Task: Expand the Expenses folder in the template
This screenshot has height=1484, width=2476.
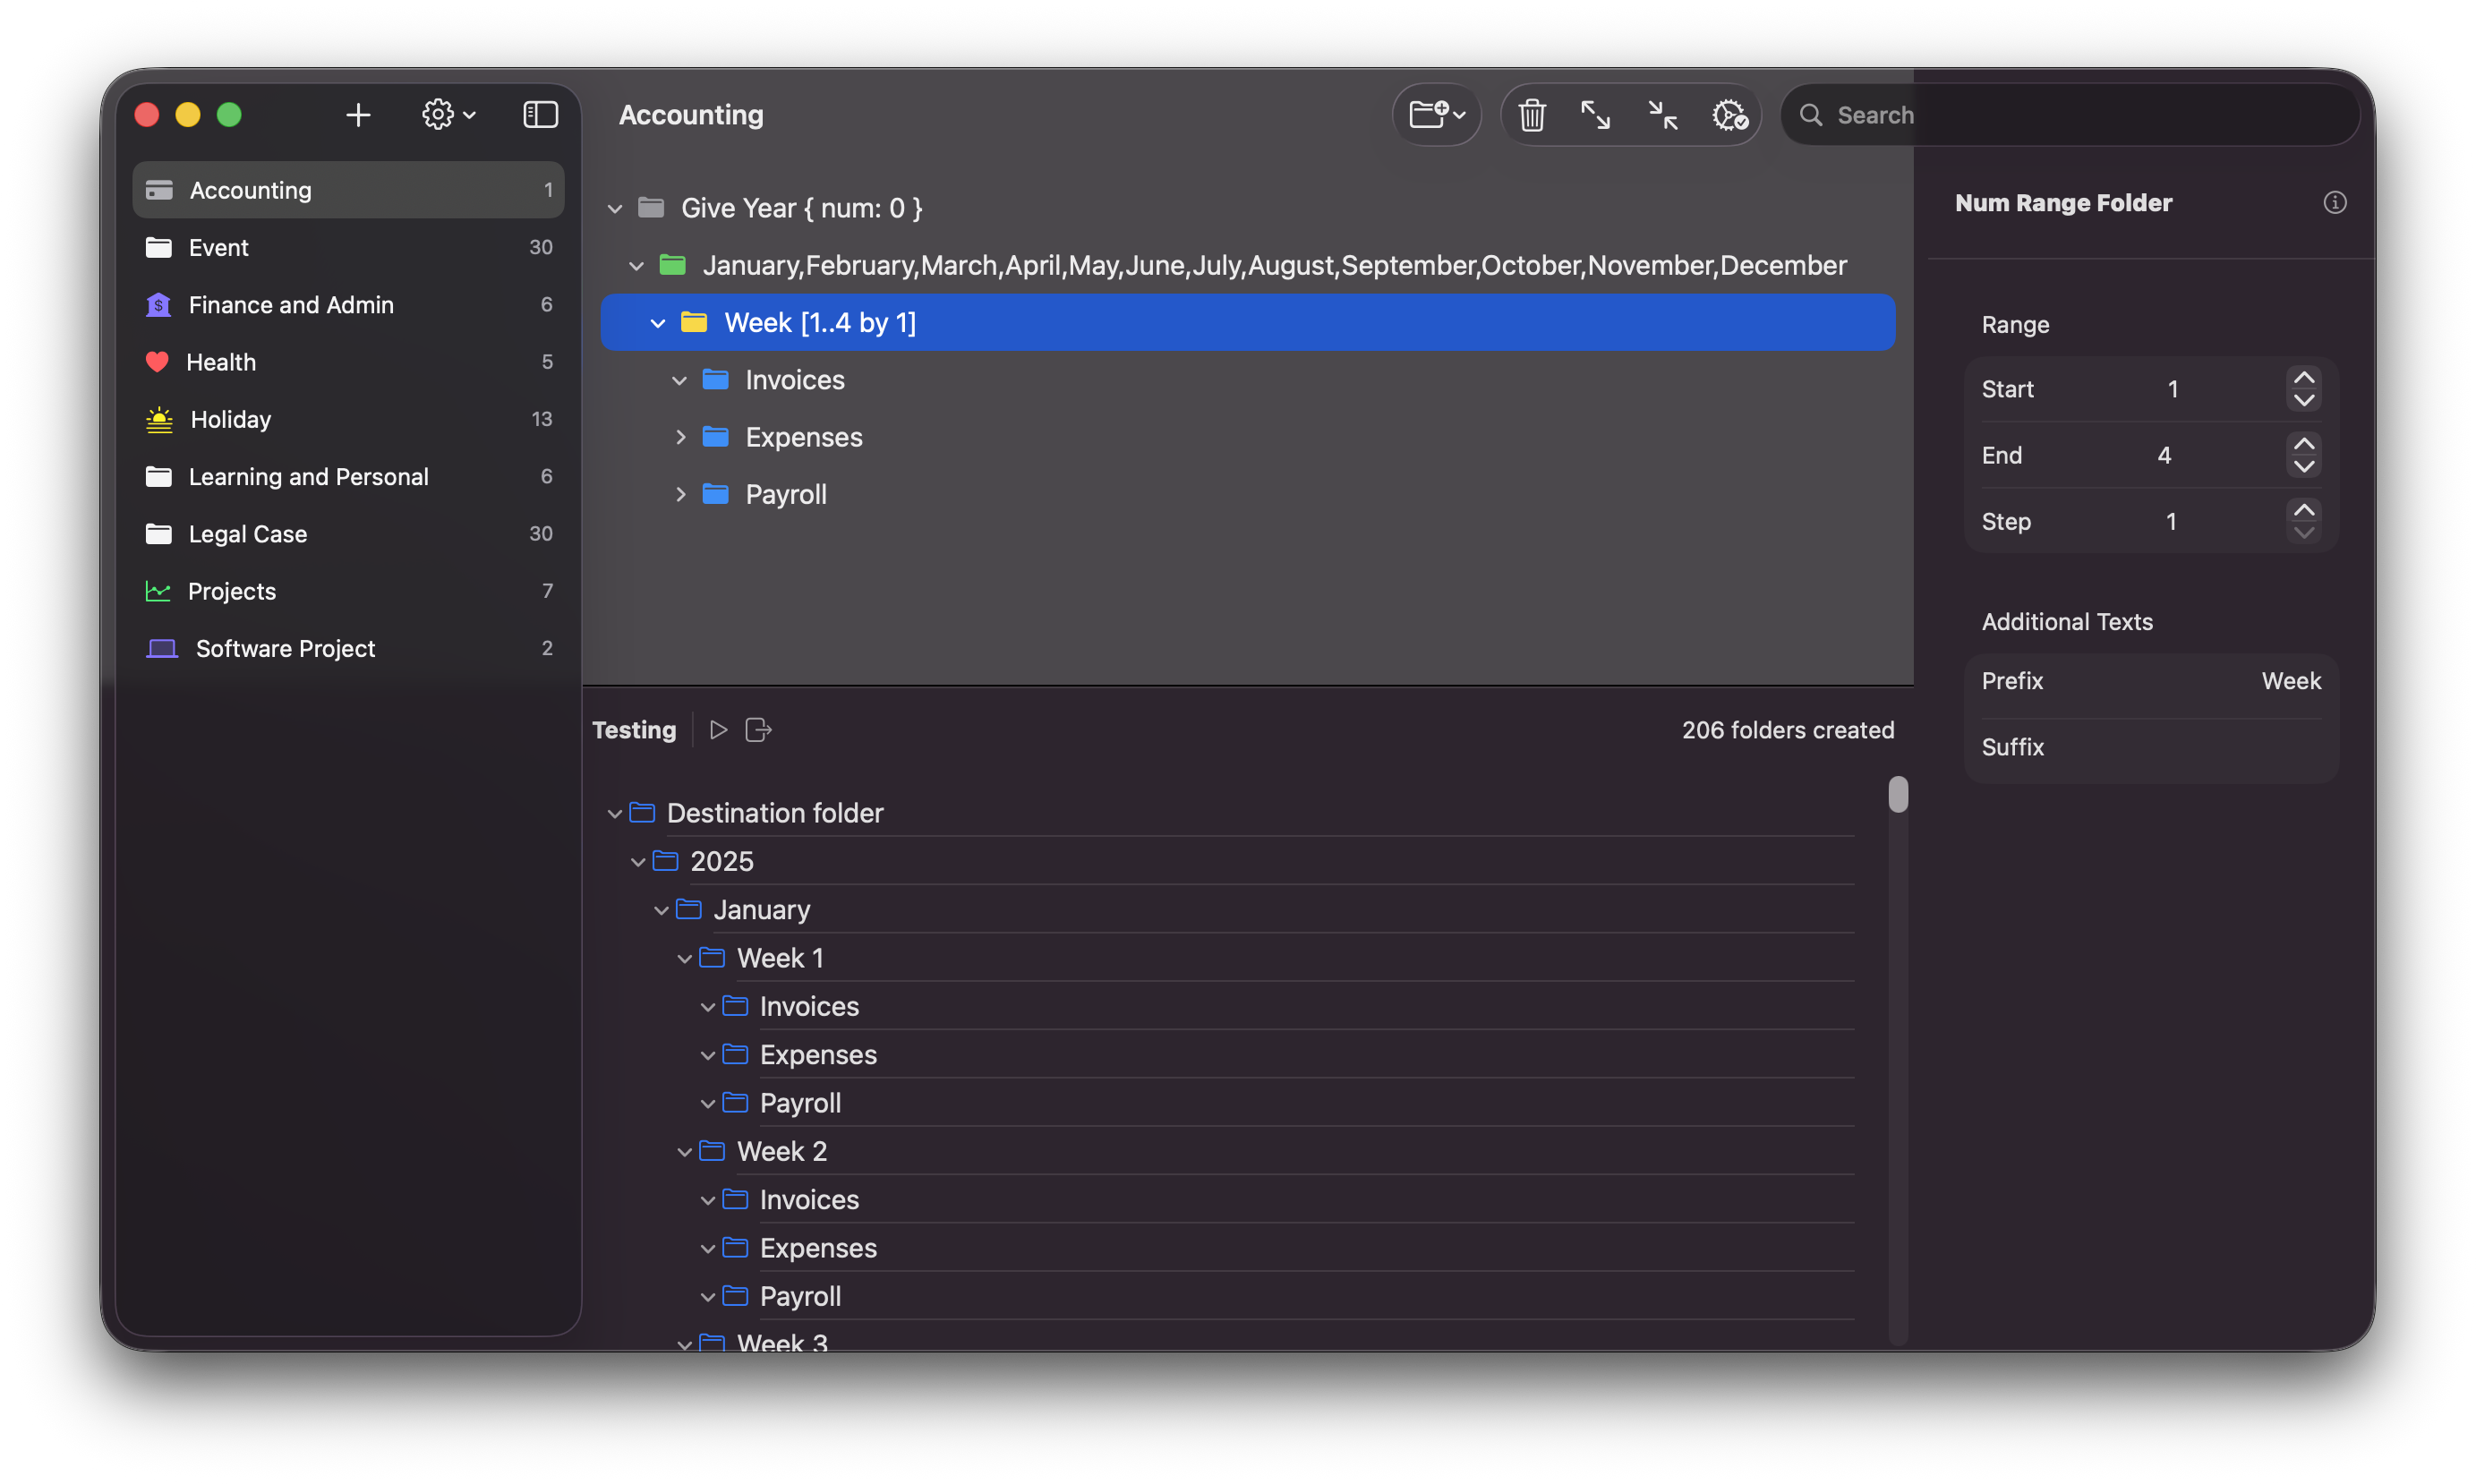Action: point(681,437)
